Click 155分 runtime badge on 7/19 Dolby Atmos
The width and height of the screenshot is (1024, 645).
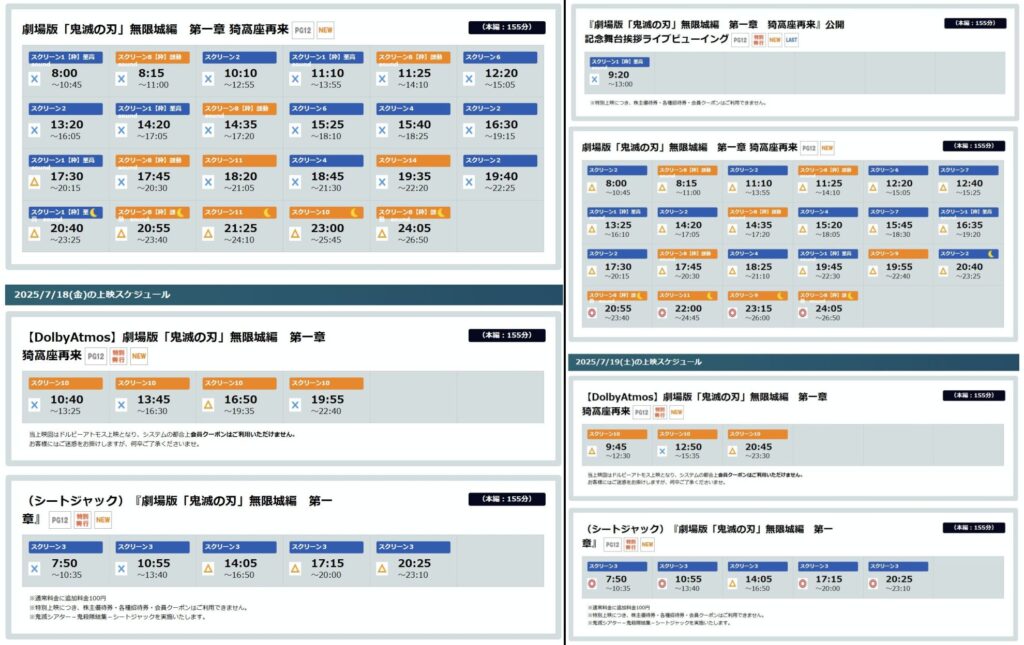[x=974, y=395]
